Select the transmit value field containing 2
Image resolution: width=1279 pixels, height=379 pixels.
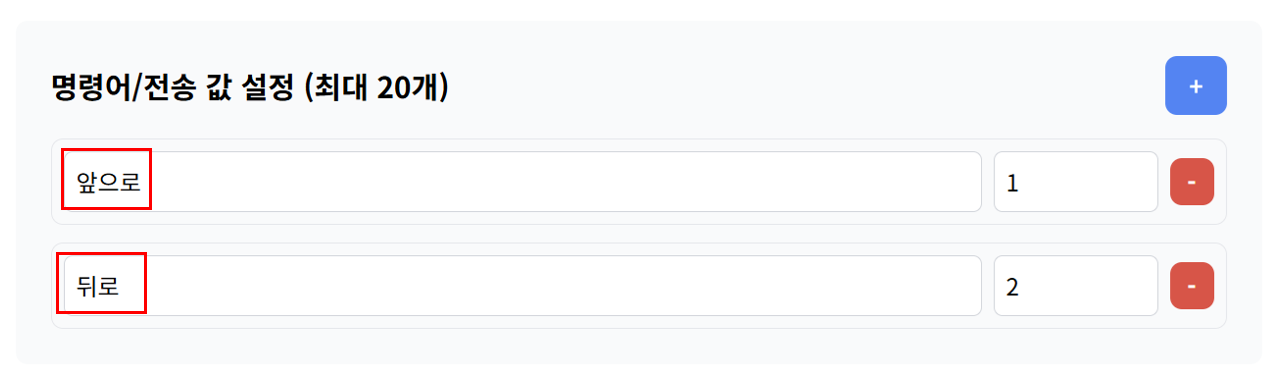click(1076, 286)
